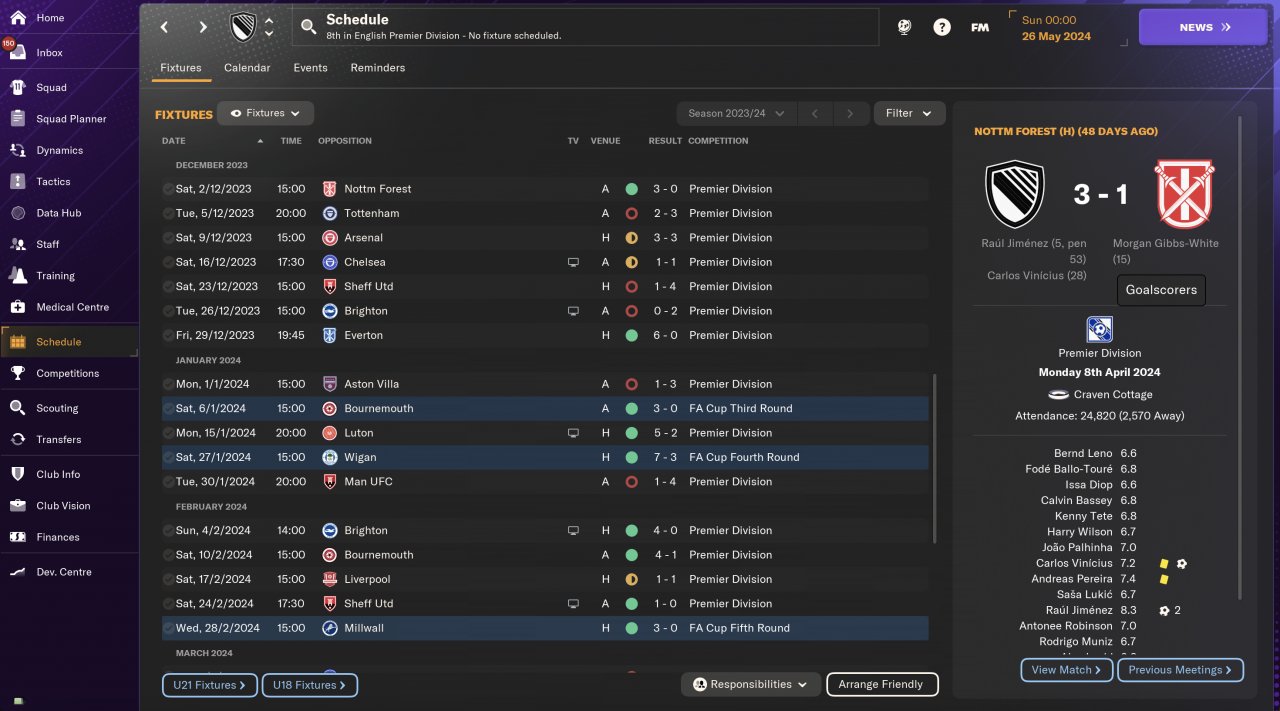
Task: Click the Schedule search field
Action: click(584, 27)
